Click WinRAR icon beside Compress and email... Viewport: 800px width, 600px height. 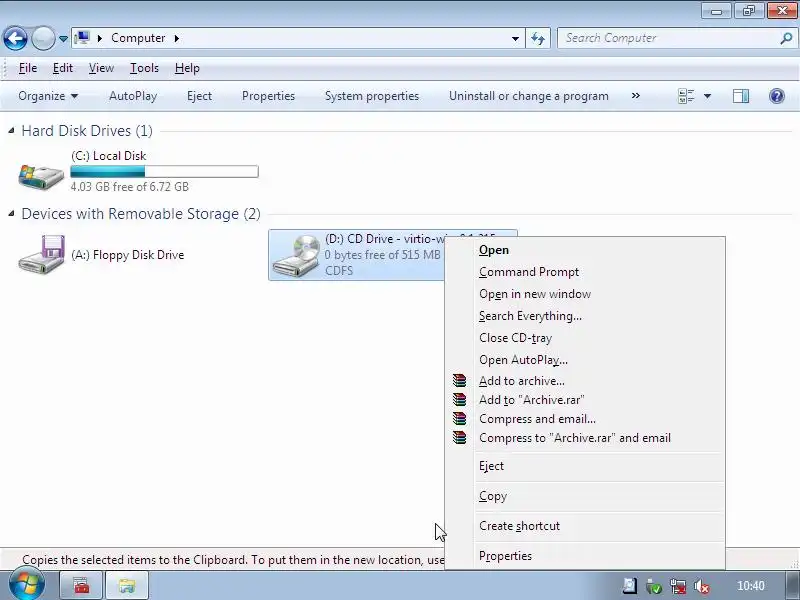point(459,418)
